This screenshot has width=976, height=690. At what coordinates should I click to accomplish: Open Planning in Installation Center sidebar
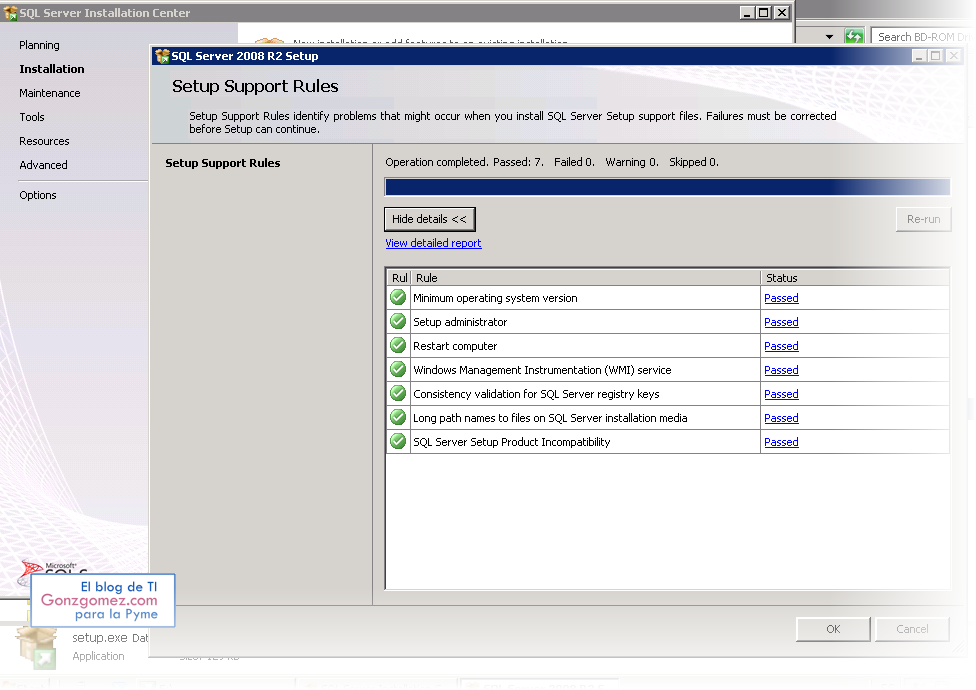pyautogui.click(x=39, y=45)
